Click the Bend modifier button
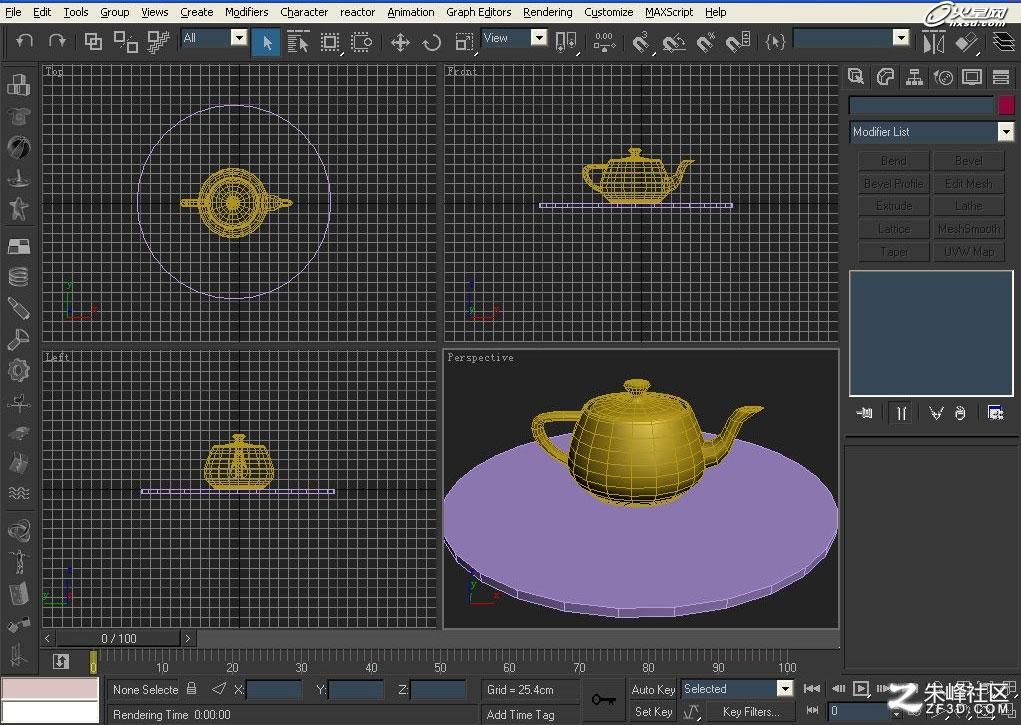This screenshot has width=1021, height=725. 893,160
